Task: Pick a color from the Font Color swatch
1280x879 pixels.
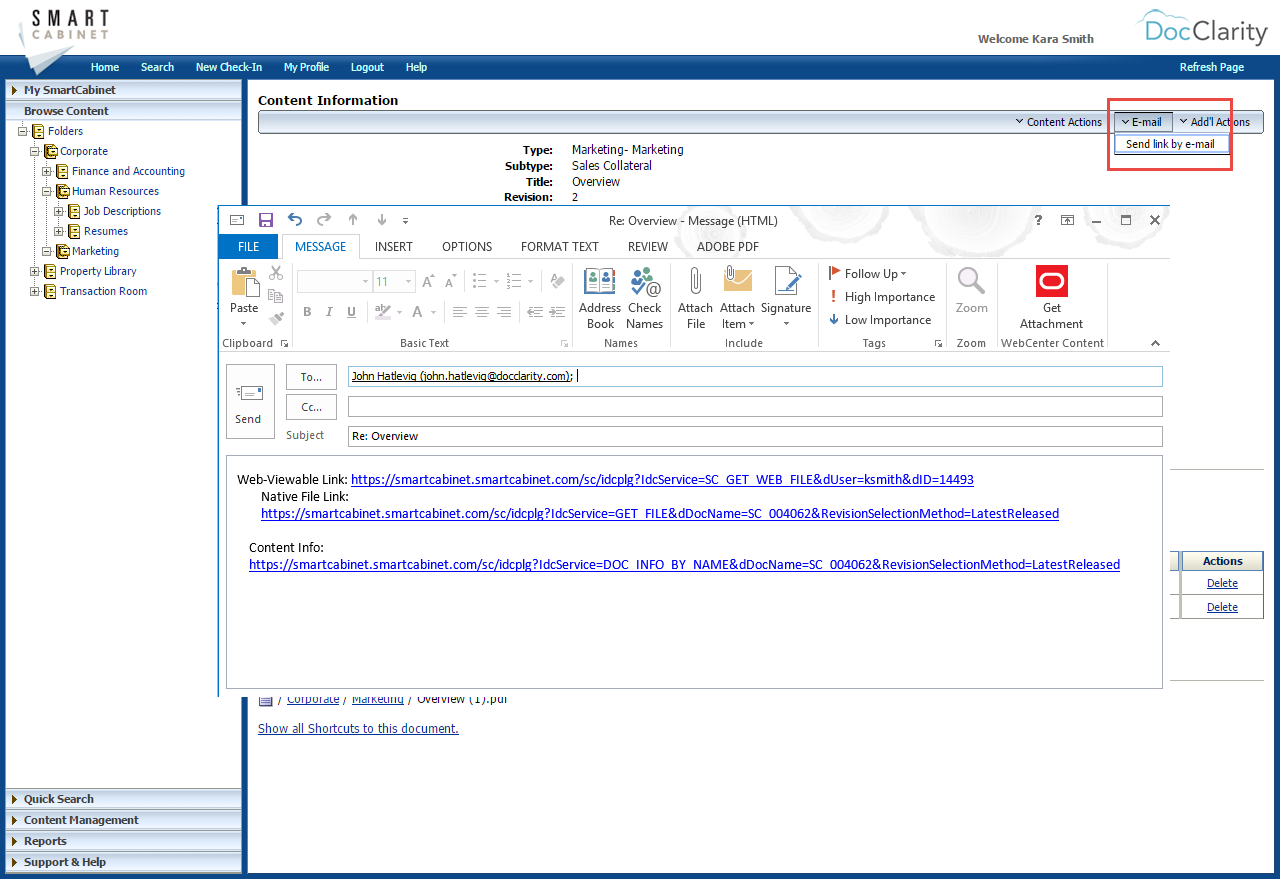Action: [x=416, y=312]
